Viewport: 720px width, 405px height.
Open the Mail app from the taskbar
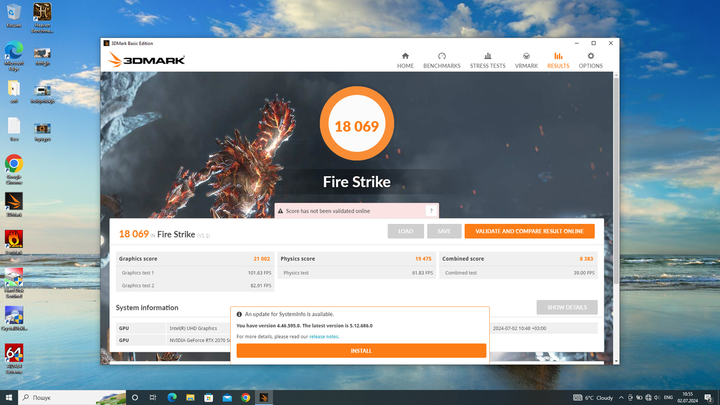pyautogui.click(x=227, y=397)
